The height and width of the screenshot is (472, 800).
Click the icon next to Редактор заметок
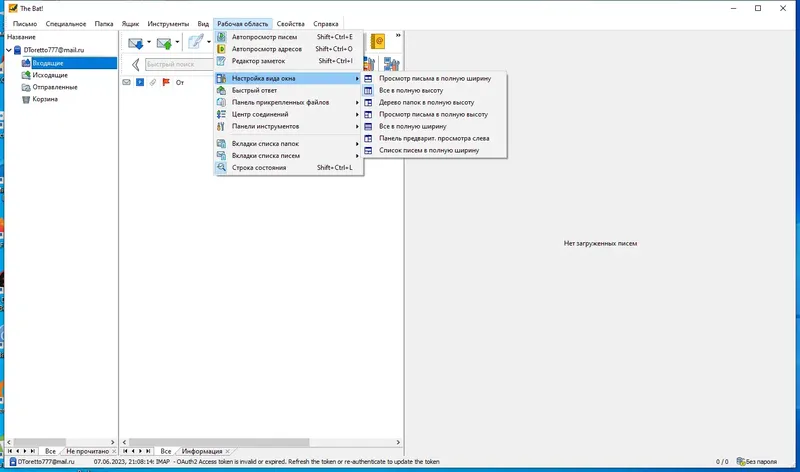[x=221, y=61]
